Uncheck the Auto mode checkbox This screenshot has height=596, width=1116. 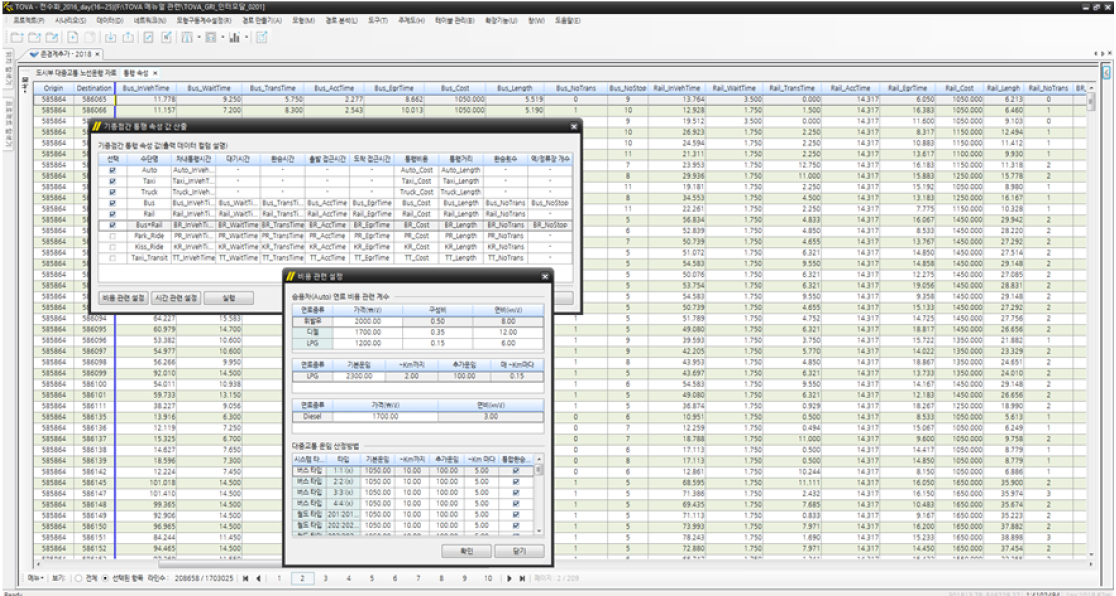pos(112,171)
